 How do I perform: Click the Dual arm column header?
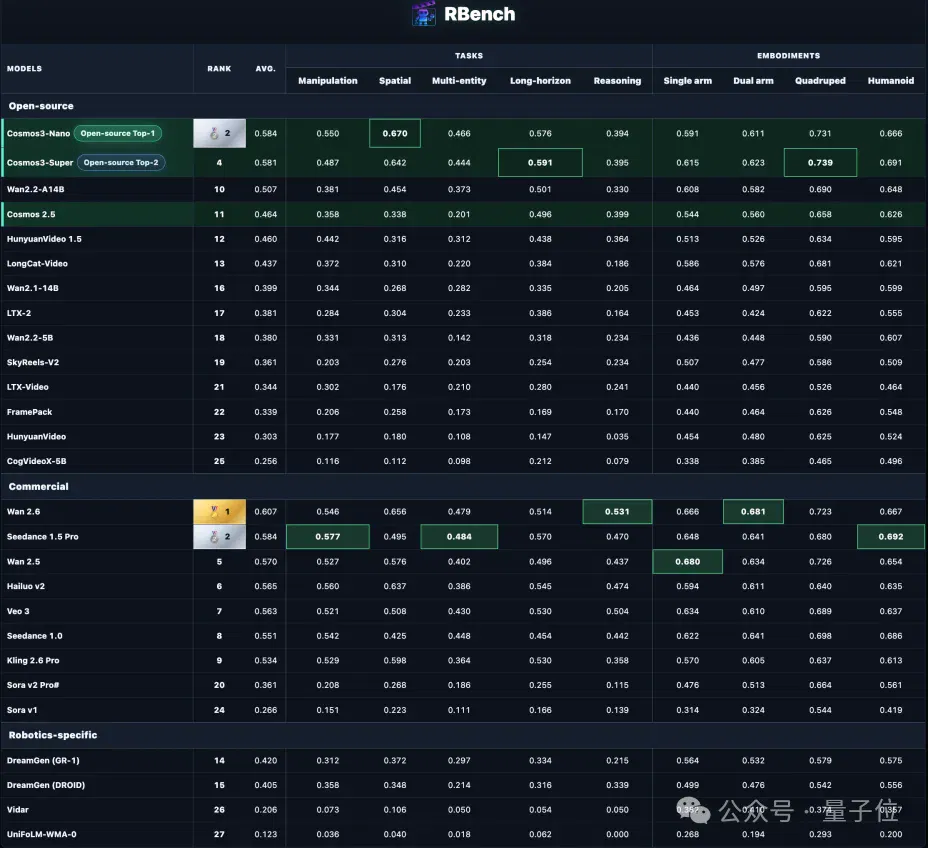753,80
